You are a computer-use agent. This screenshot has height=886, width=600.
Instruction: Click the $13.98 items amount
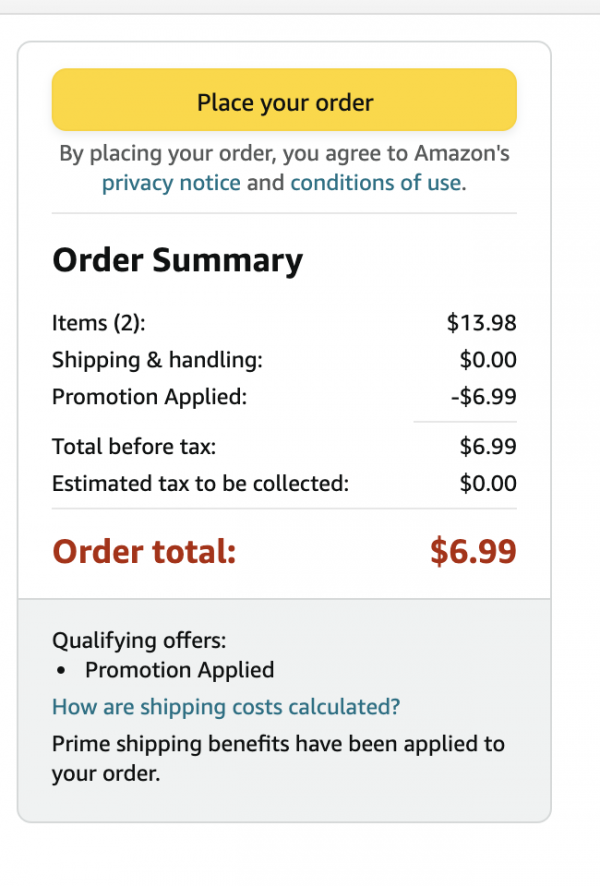481,323
